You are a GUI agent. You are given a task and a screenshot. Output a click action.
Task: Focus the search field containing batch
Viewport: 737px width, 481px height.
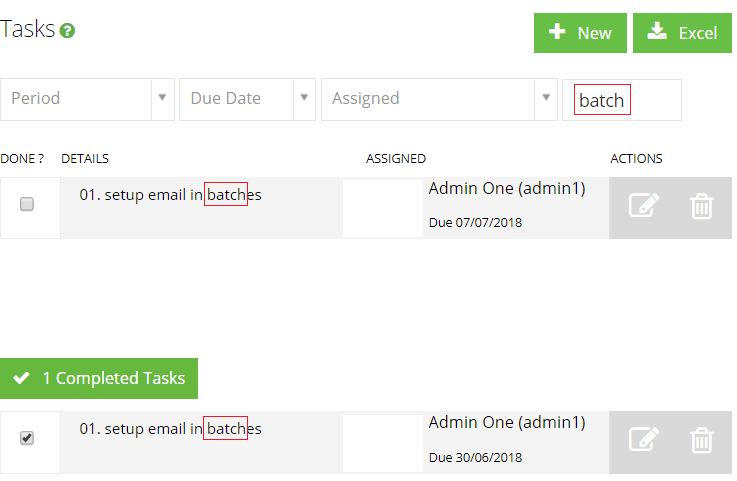point(622,100)
